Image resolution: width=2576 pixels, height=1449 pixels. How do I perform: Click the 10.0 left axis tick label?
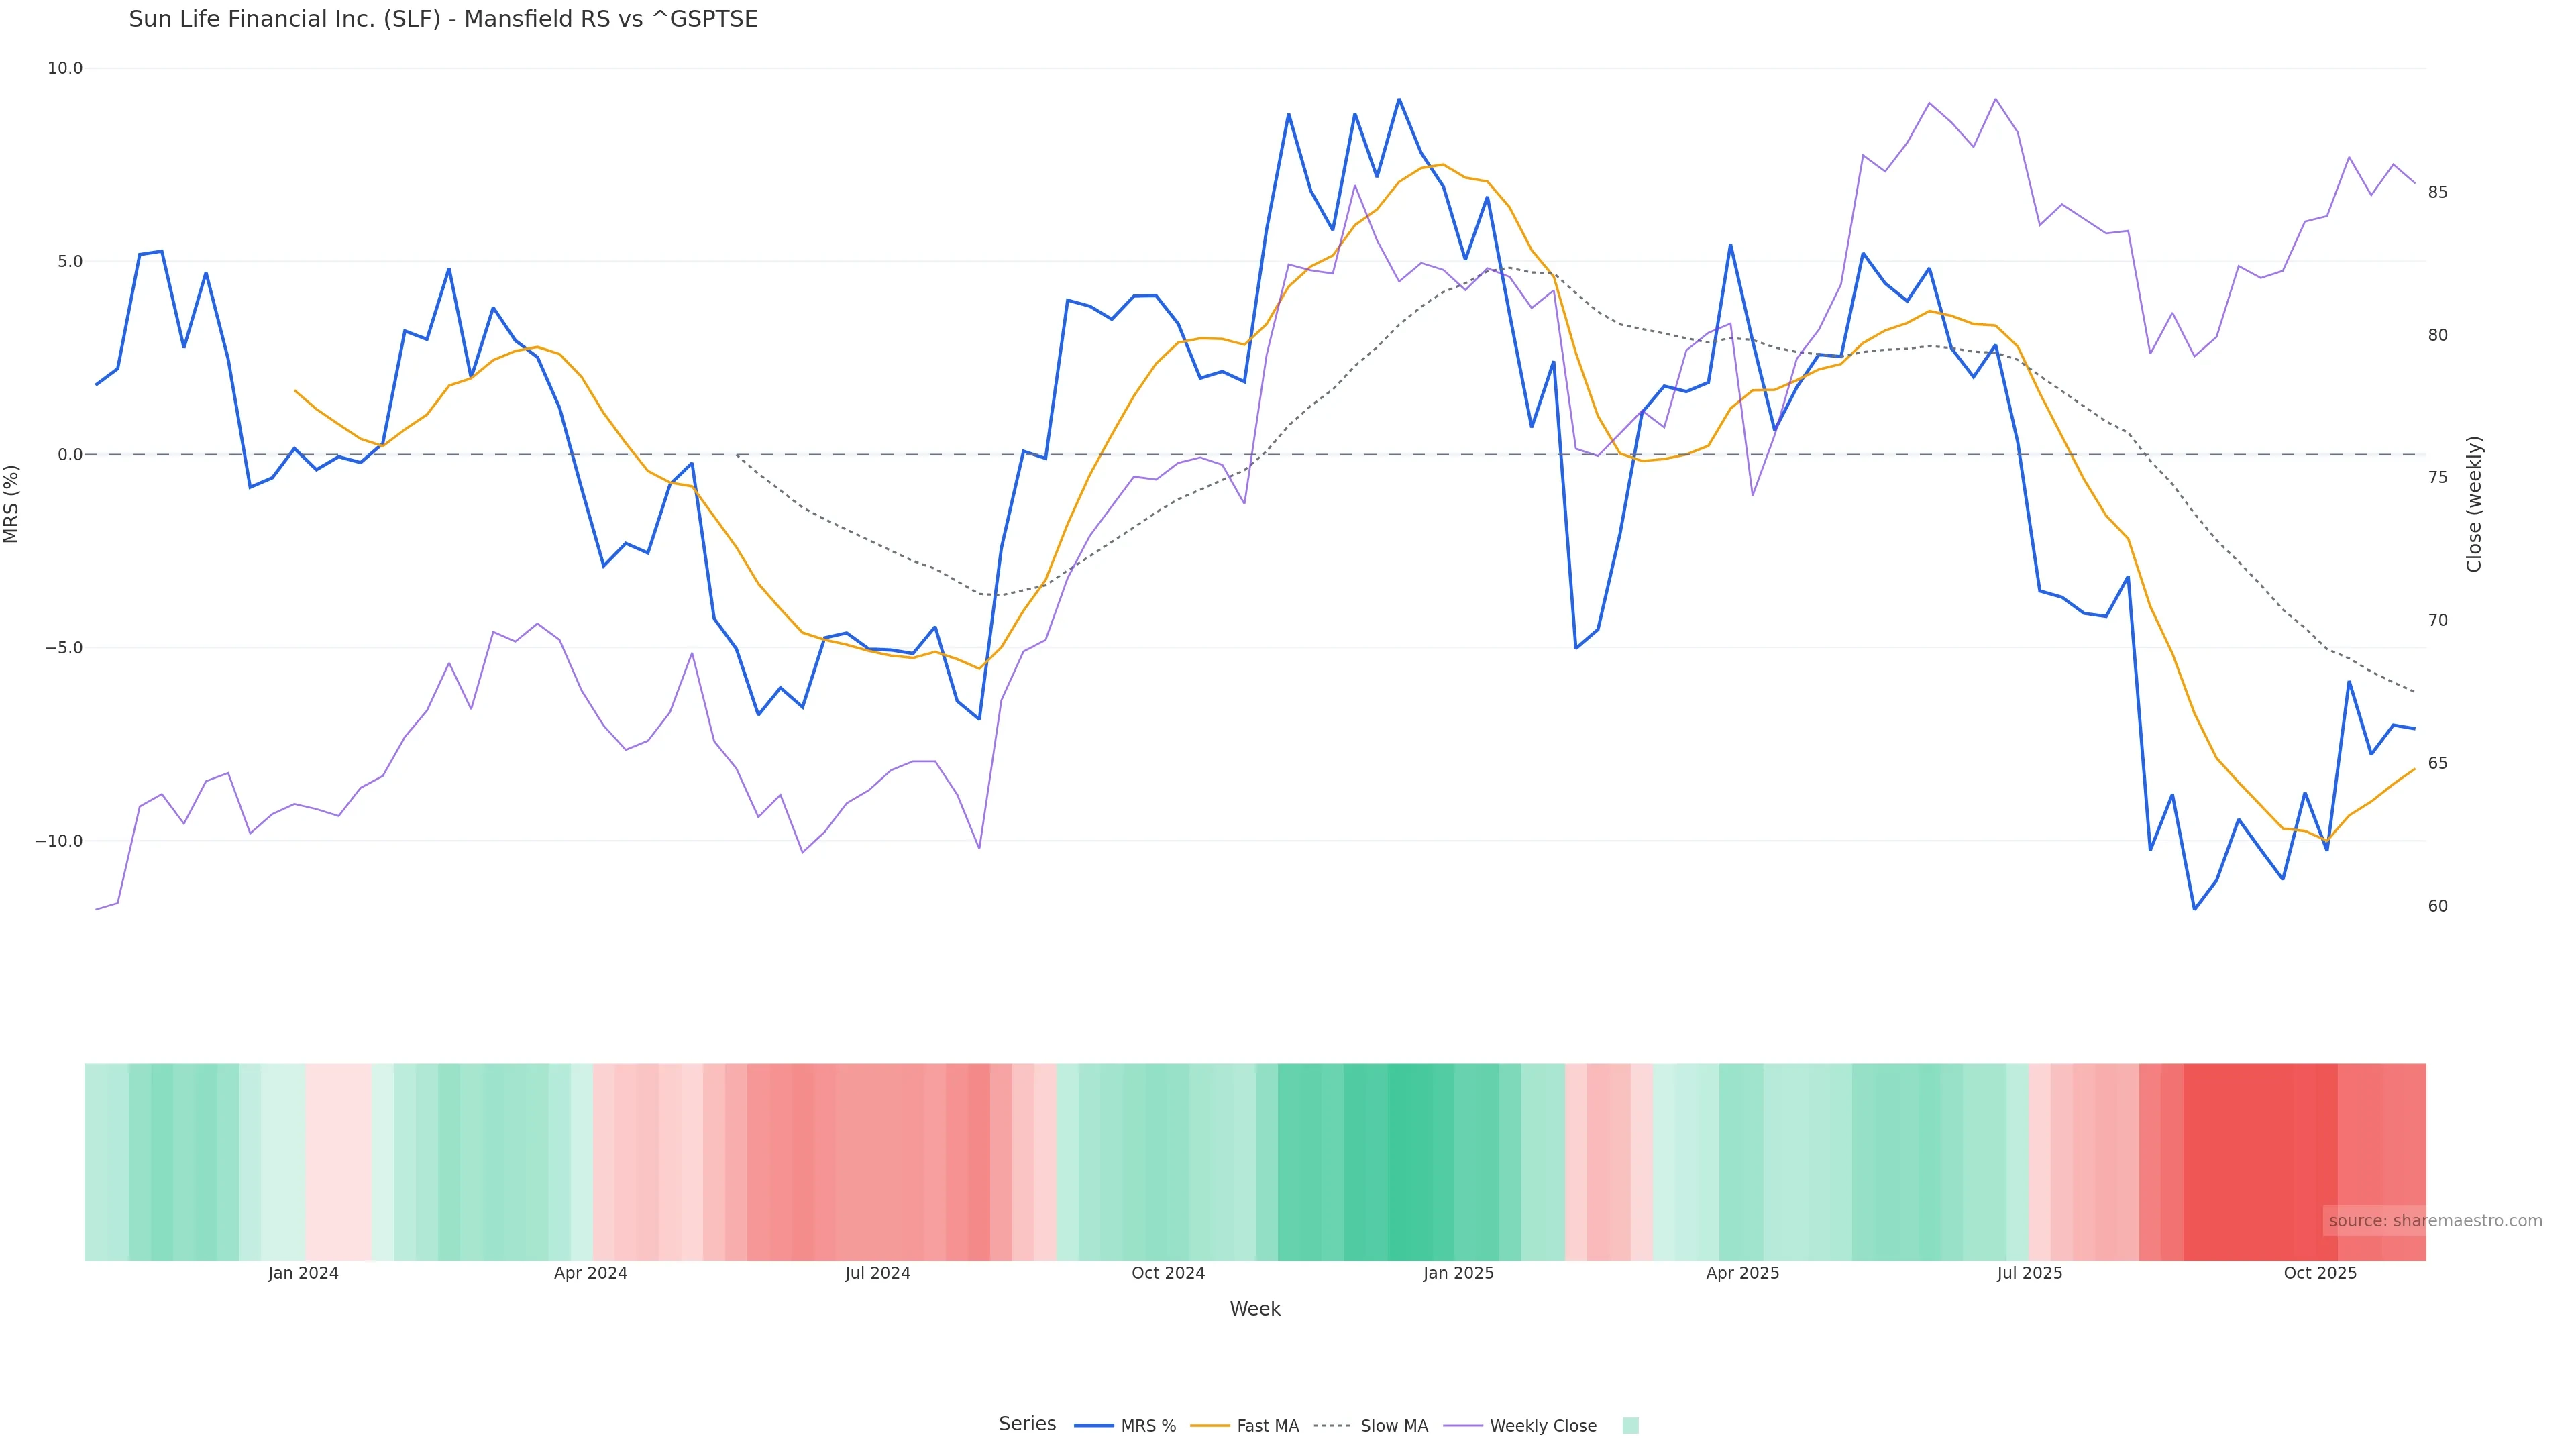[65, 68]
